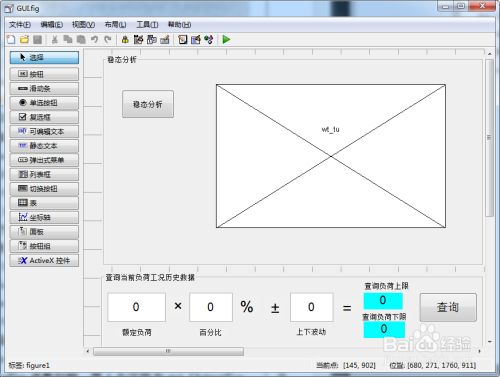Open the 工具 (Tools) menu
Image resolution: width=500 pixels, height=377 pixels.
pyautogui.click(x=147, y=25)
